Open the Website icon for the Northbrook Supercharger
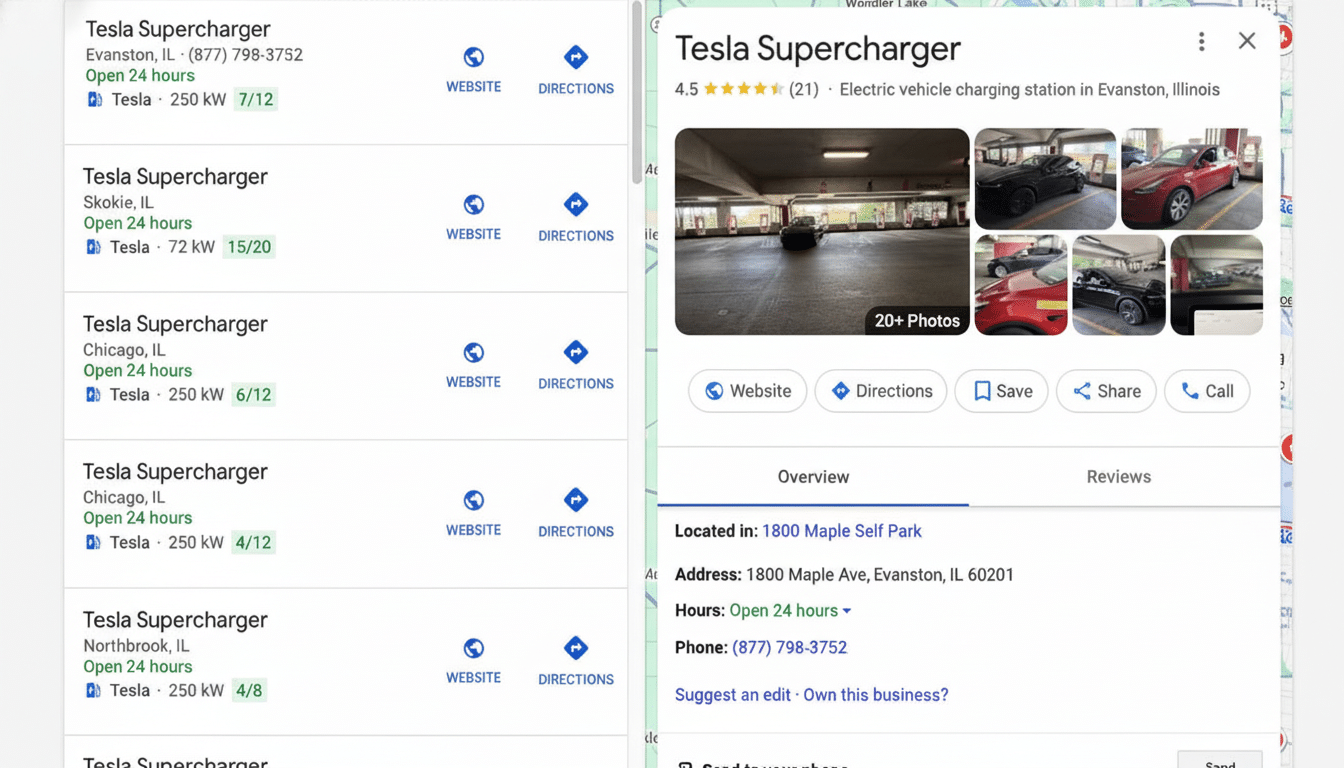 click(473, 648)
